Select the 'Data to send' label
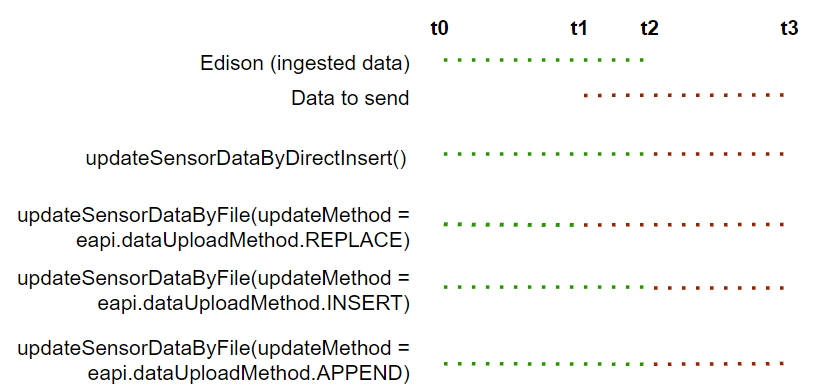The width and height of the screenshot is (820, 391). pyautogui.click(x=350, y=98)
